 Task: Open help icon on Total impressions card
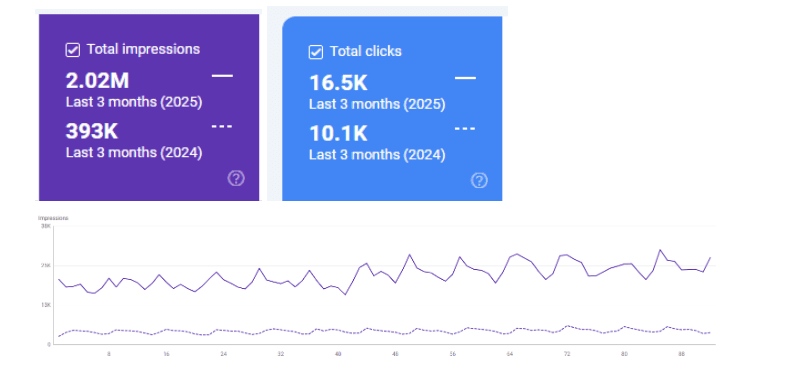[236, 178]
